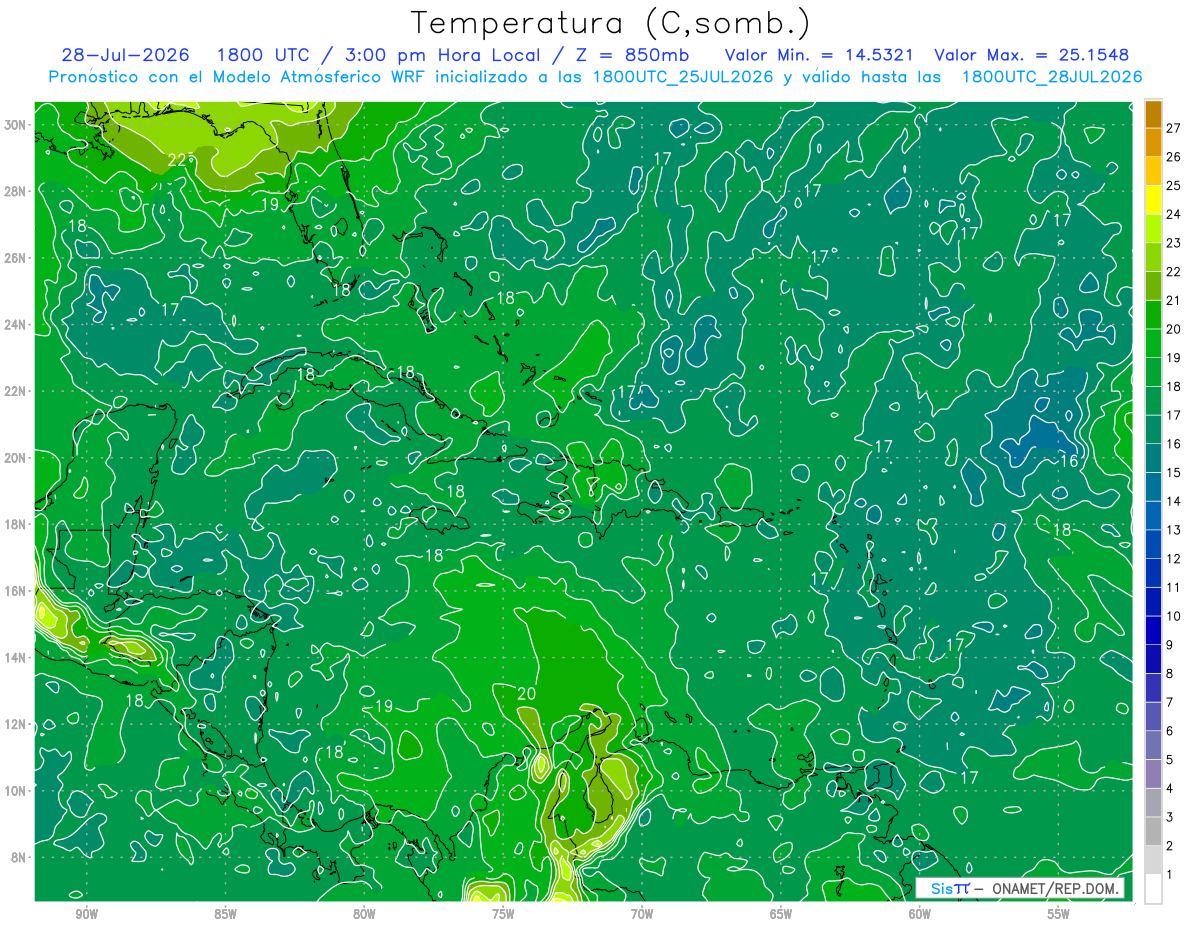Click the "30N" latitude axis label
Screen dimensions: 1200x927
[x=16, y=125]
